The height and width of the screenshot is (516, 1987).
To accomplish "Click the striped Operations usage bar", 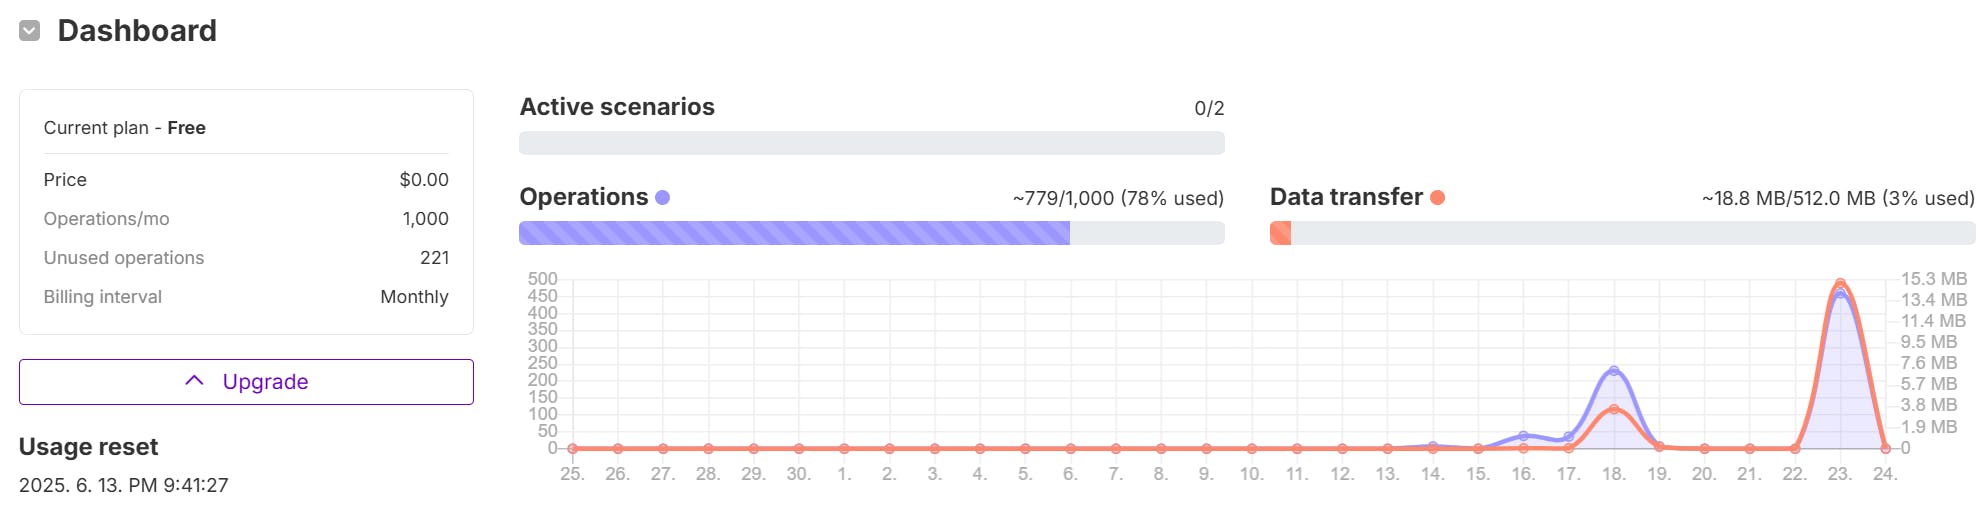I will coord(794,233).
